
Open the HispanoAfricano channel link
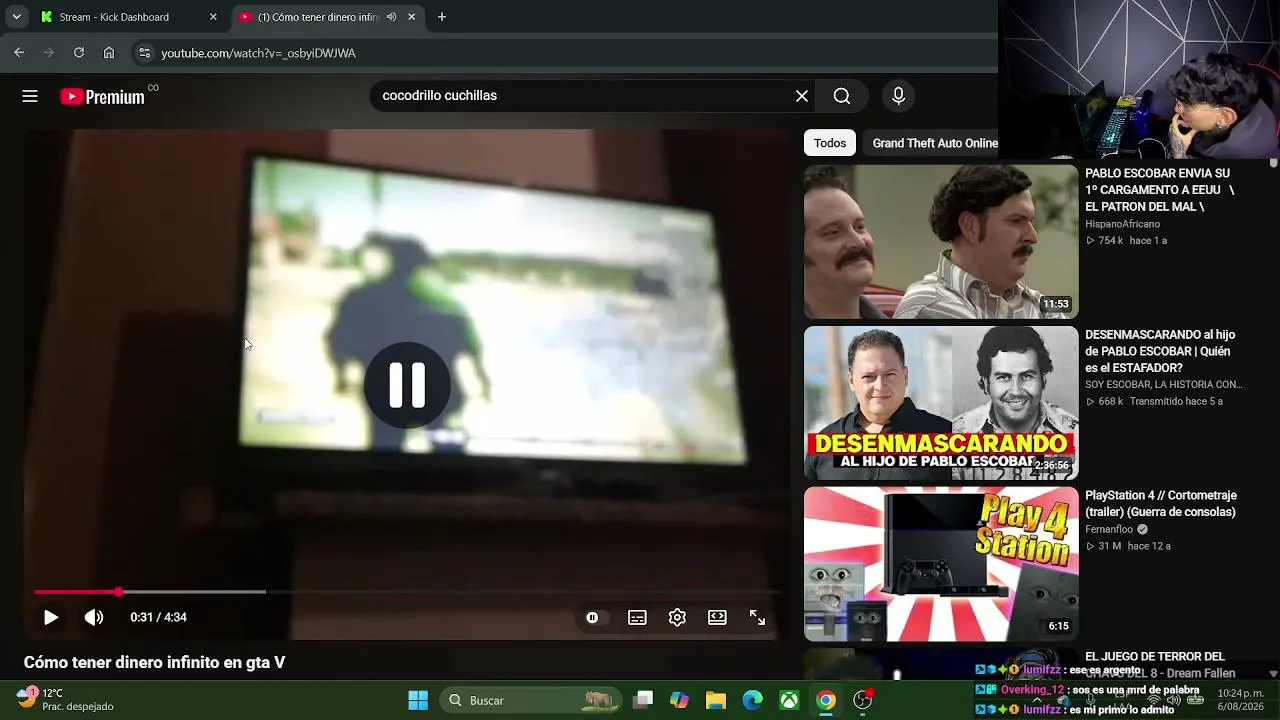pos(1123,224)
